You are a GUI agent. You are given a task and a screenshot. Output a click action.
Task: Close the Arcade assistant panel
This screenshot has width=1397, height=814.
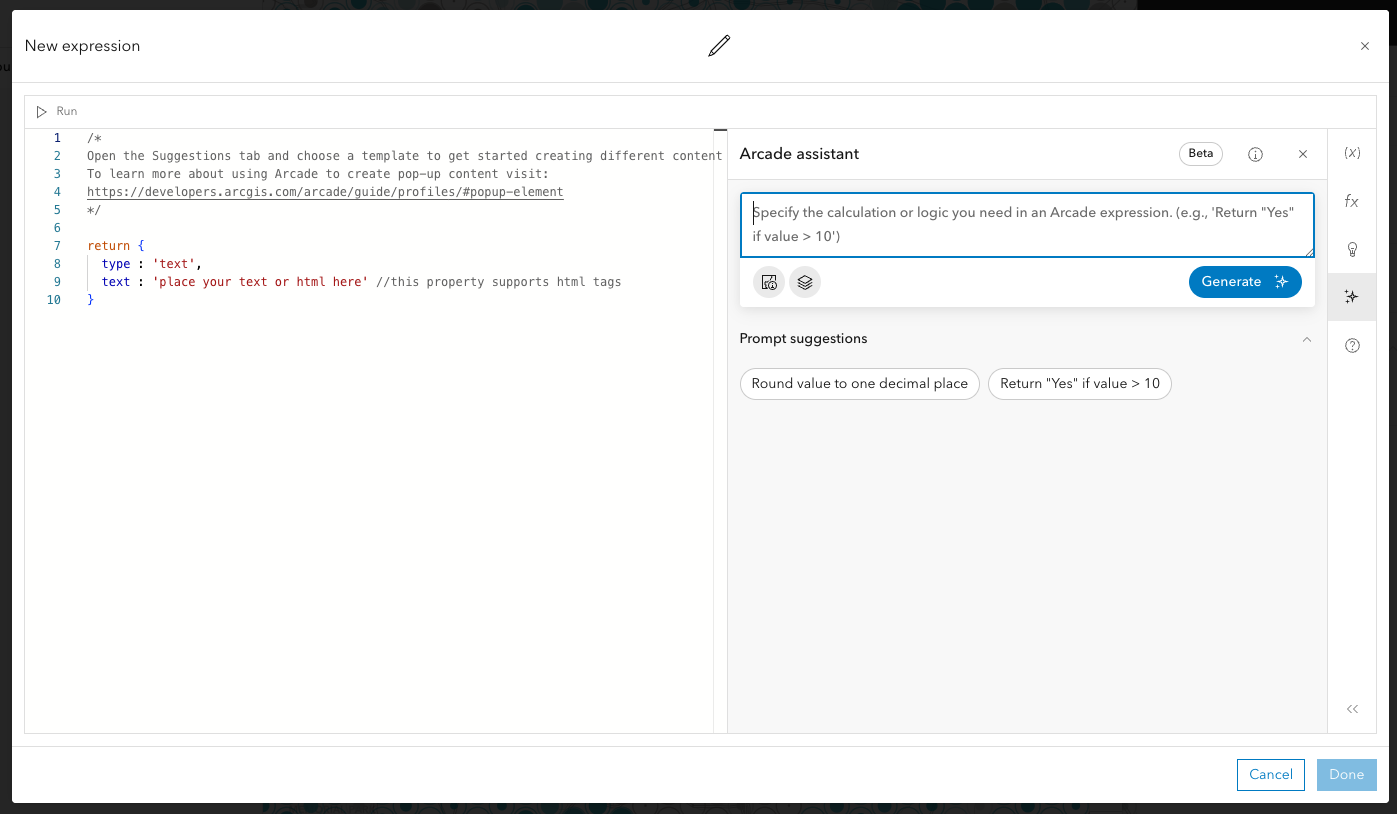(x=1302, y=154)
